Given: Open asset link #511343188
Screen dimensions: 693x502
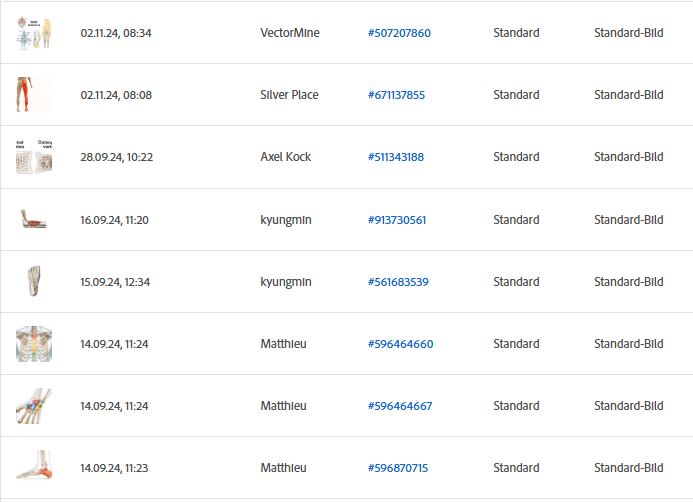Looking at the screenshot, I should pyautogui.click(x=396, y=157).
